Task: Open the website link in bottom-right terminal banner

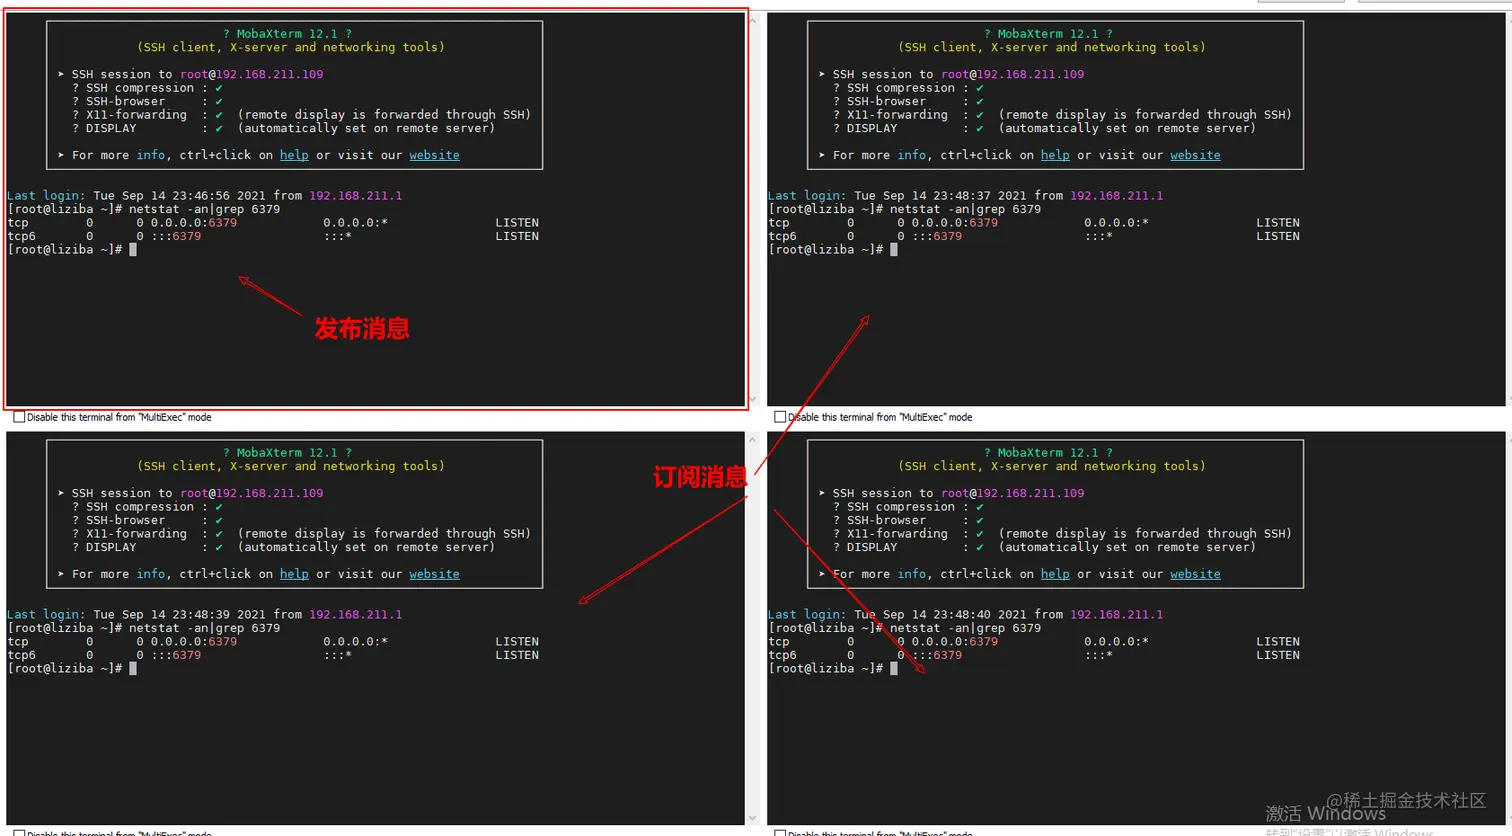Action: click(x=1195, y=574)
